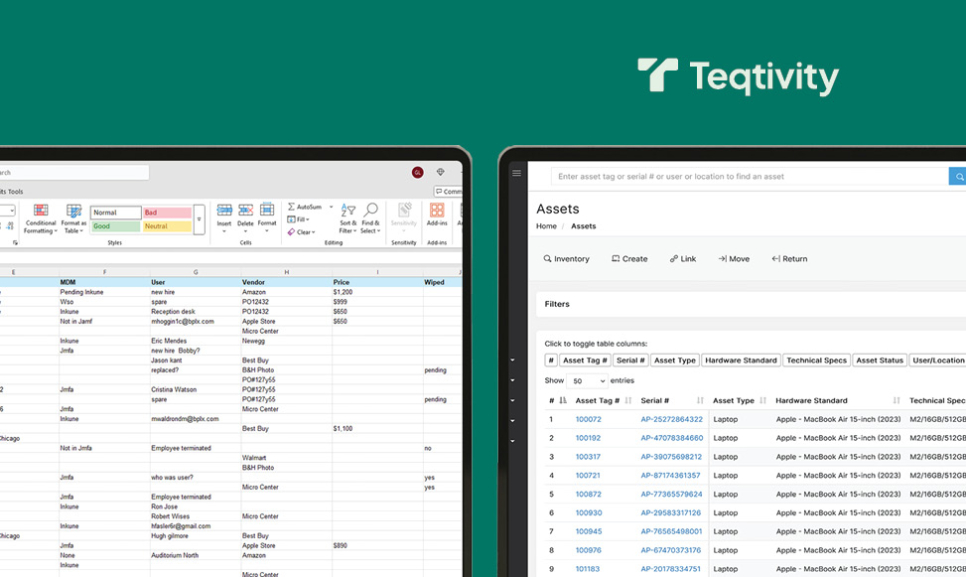
Task: Toggle the Asset Status column visibility
Action: (x=879, y=360)
